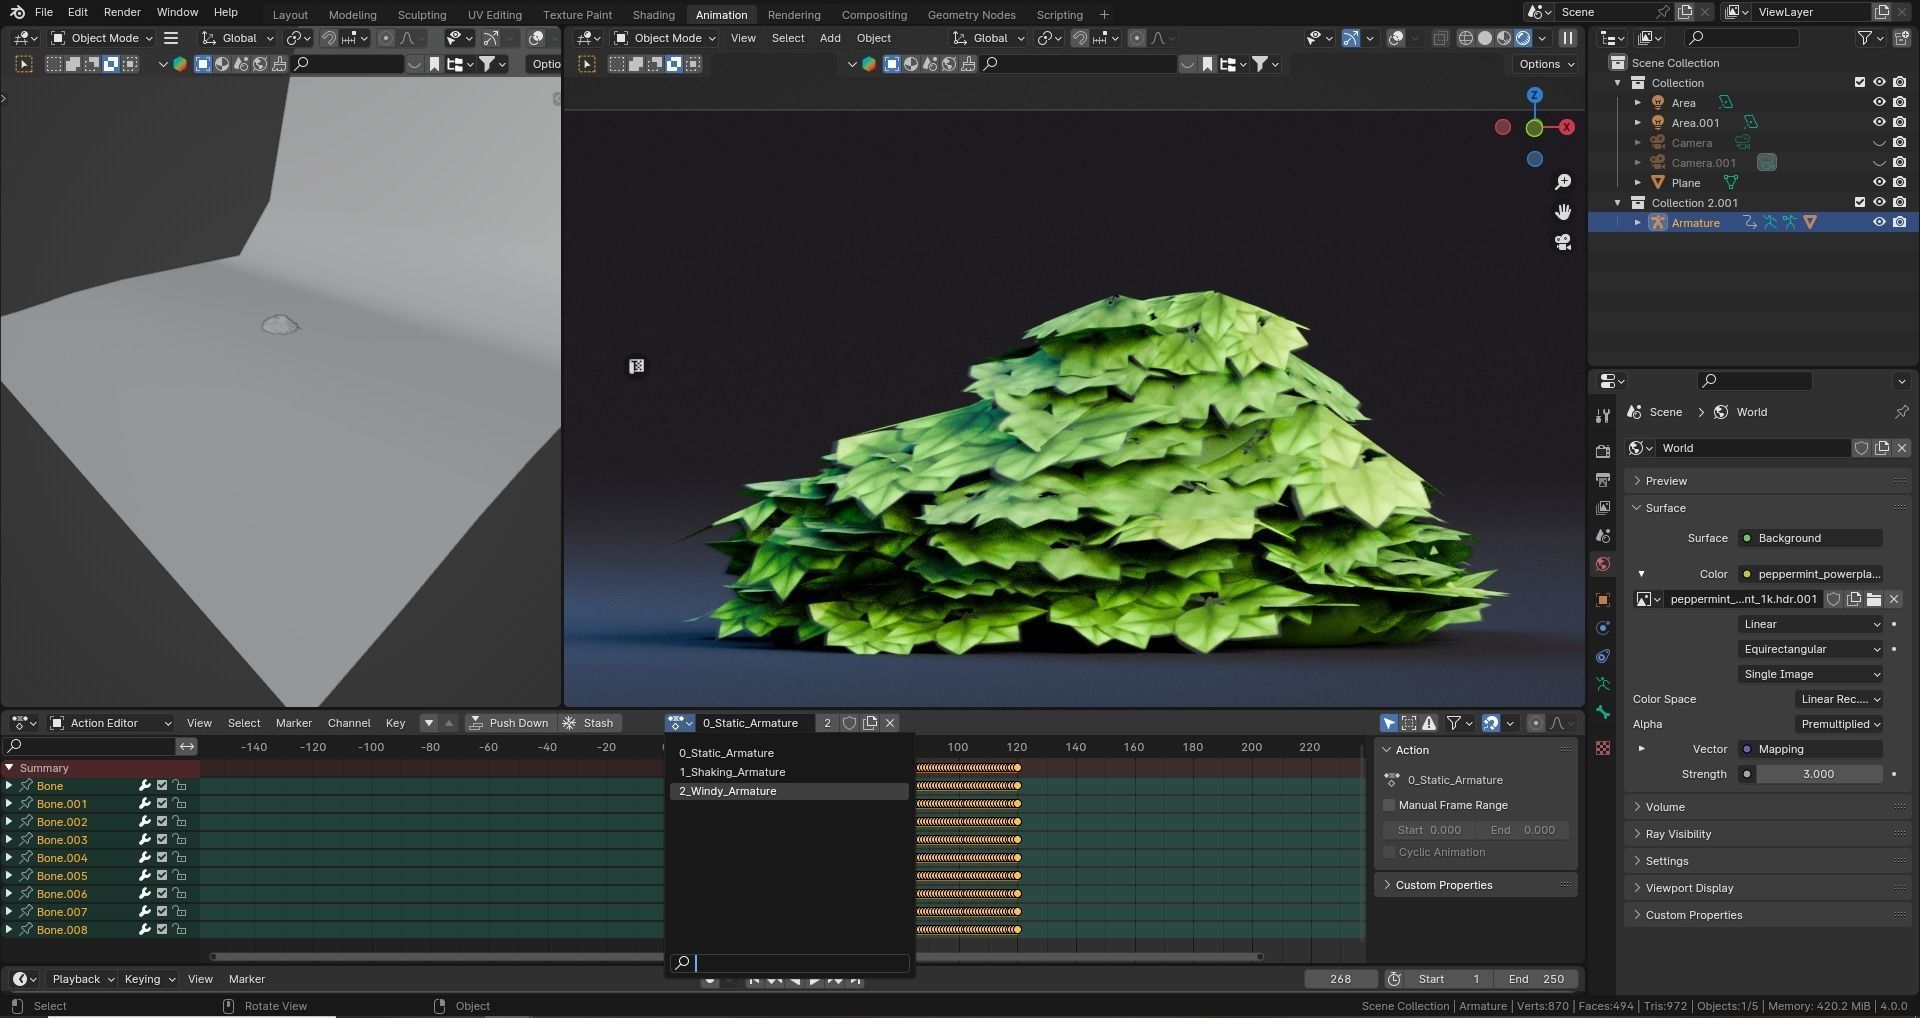Open the Scene properties tab
The width and height of the screenshot is (1920, 1018).
click(1603, 536)
